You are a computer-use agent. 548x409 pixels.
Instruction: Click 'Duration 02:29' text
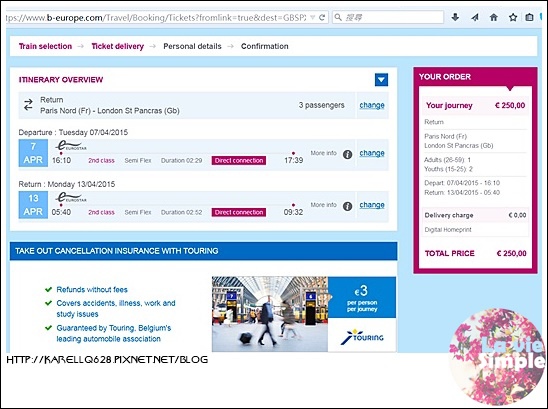point(181,160)
